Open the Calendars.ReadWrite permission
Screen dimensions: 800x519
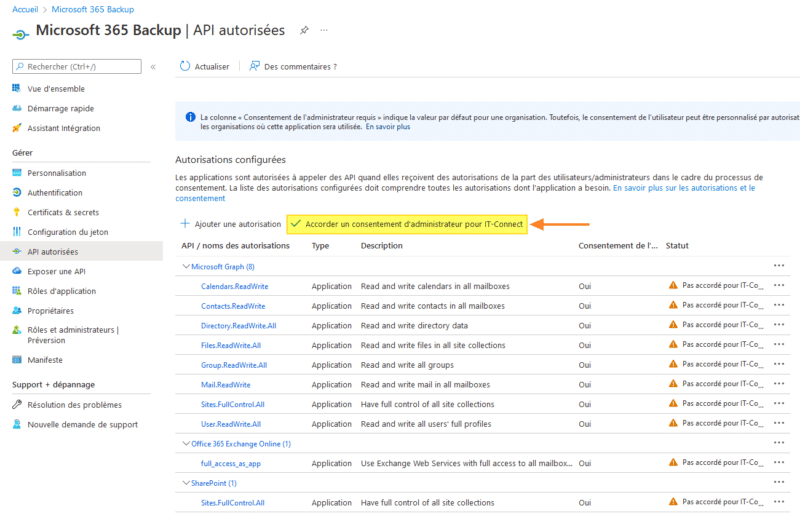click(x=235, y=286)
